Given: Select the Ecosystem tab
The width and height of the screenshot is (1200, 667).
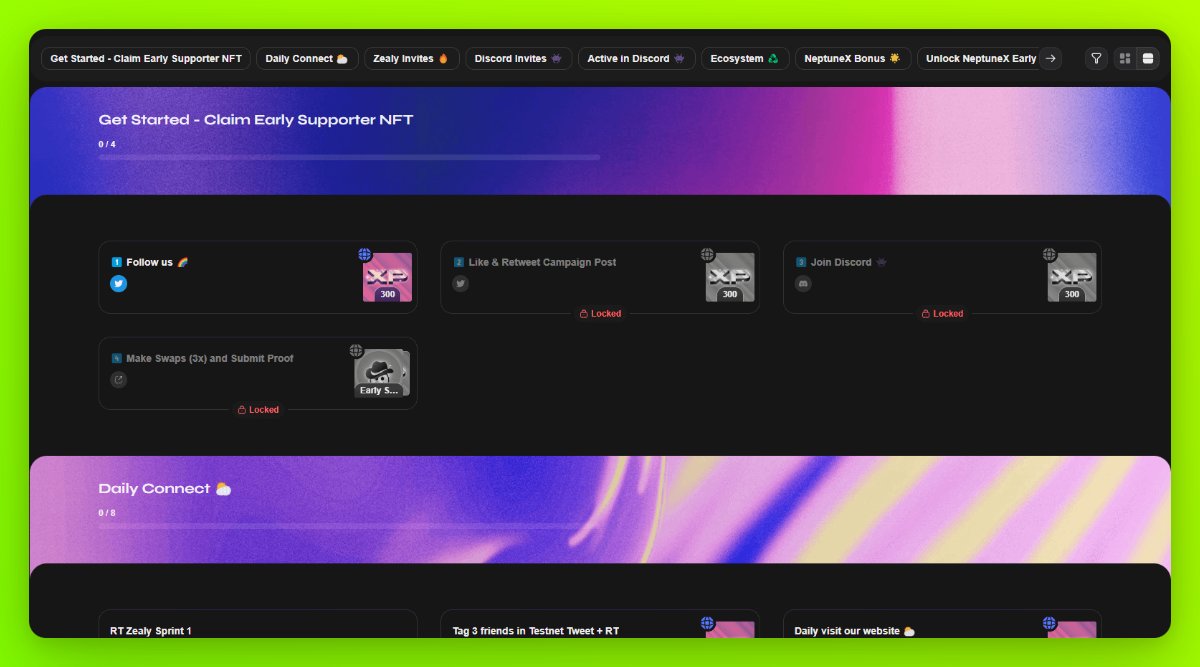Looking at the screenshot, I should pos(745,59).
